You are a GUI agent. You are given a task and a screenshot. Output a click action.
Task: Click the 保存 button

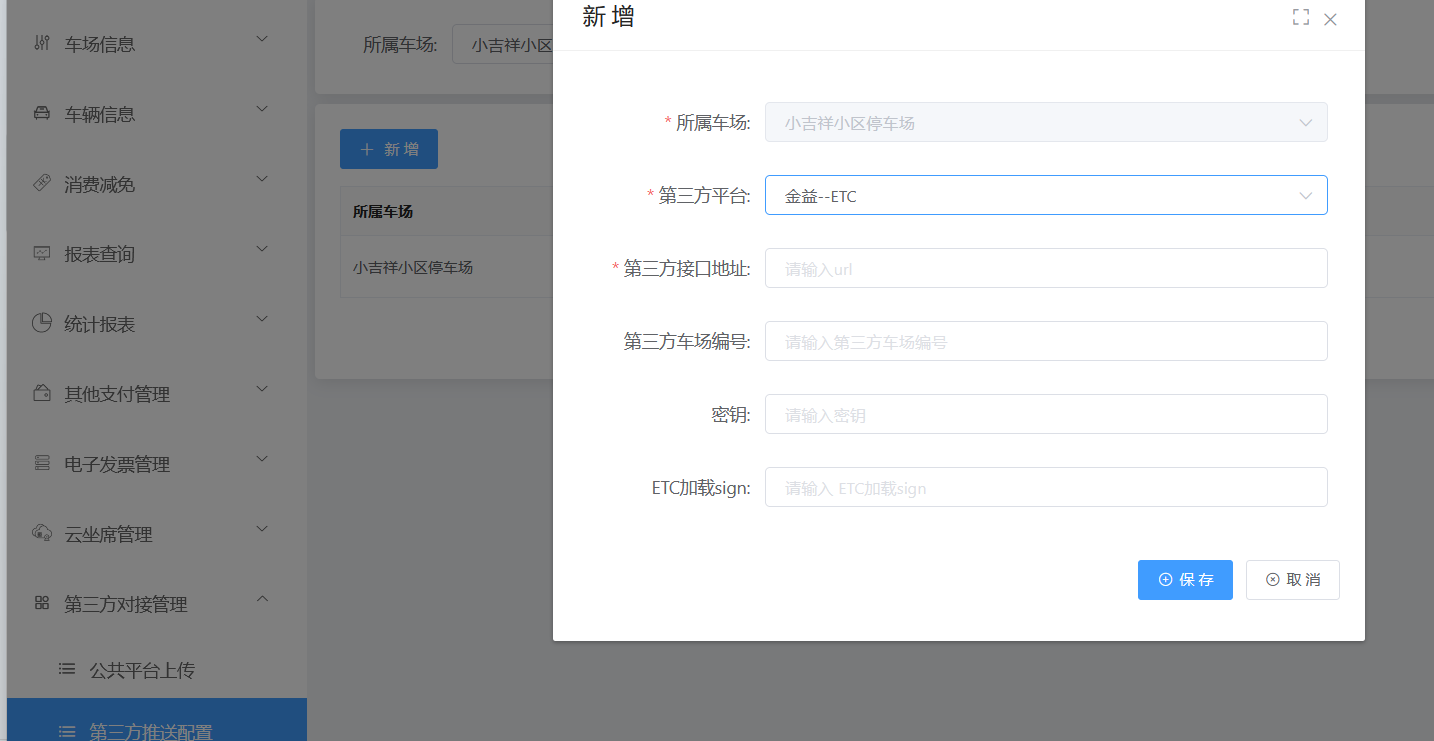pos(1185,580)
